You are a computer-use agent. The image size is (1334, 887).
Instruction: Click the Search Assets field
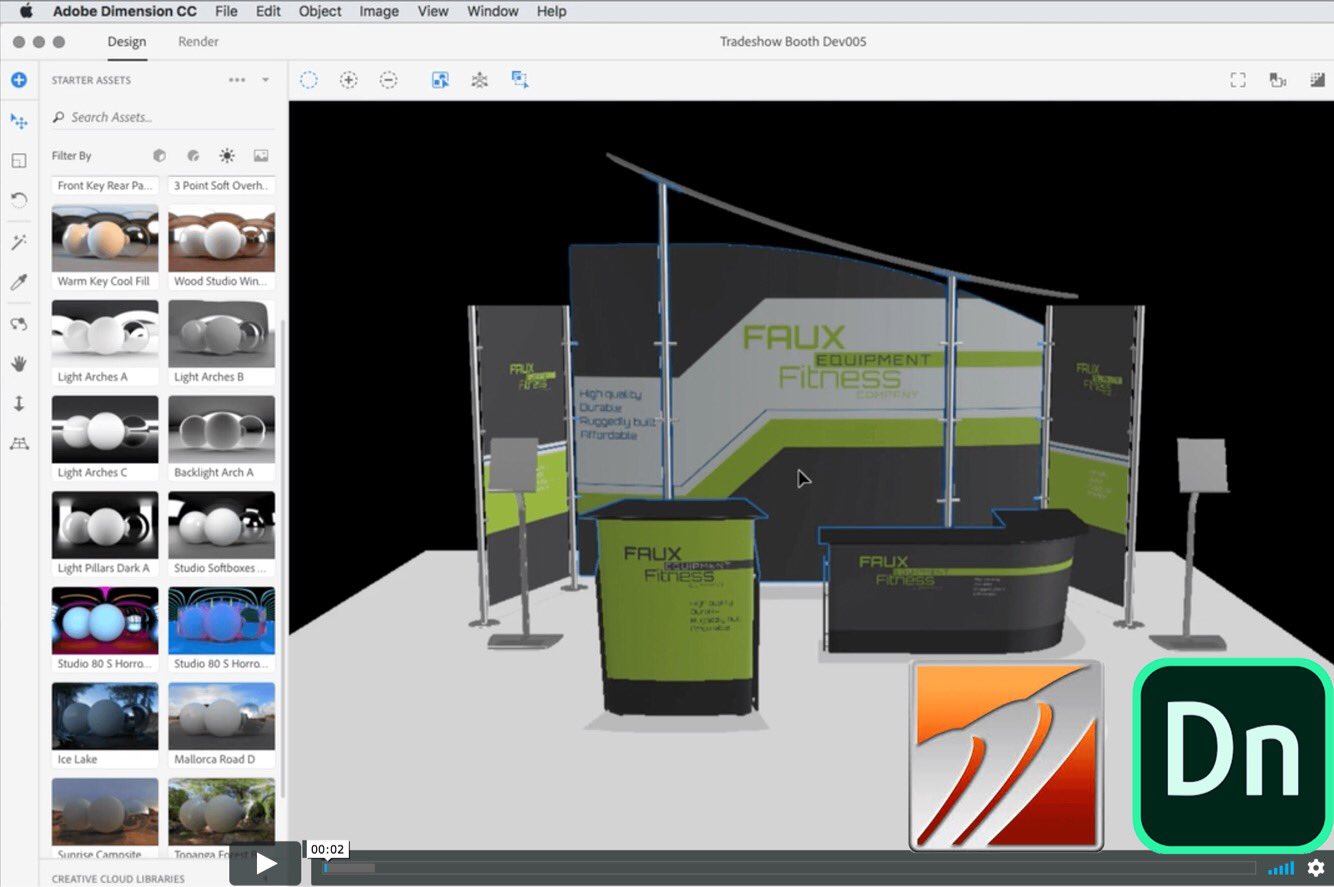(162, 117)
